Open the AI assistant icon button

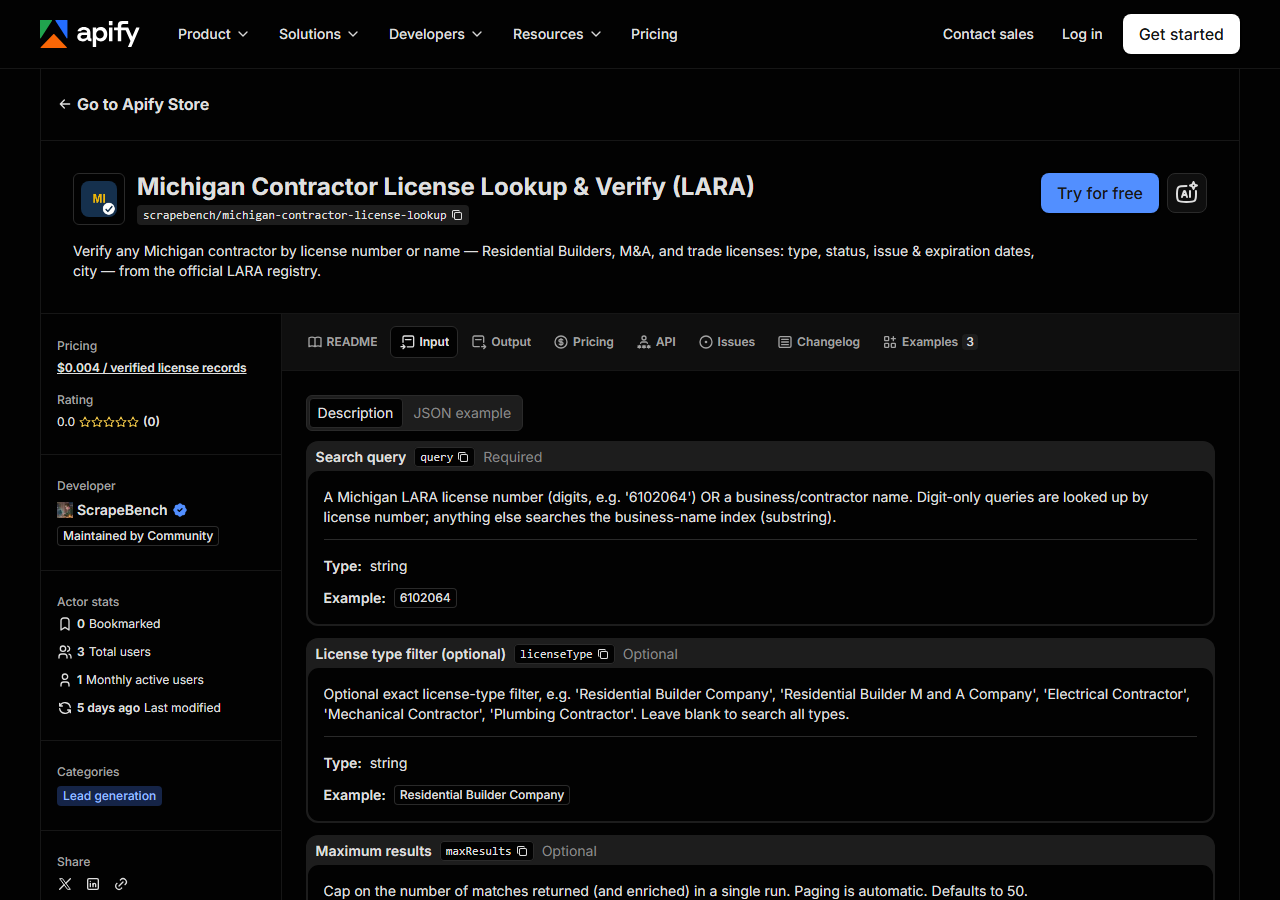(x=1187, y=193)
